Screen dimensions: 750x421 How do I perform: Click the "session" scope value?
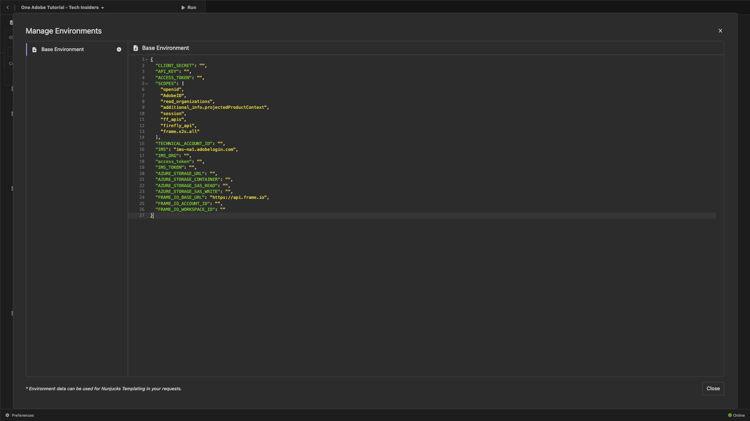click(173, 113)
